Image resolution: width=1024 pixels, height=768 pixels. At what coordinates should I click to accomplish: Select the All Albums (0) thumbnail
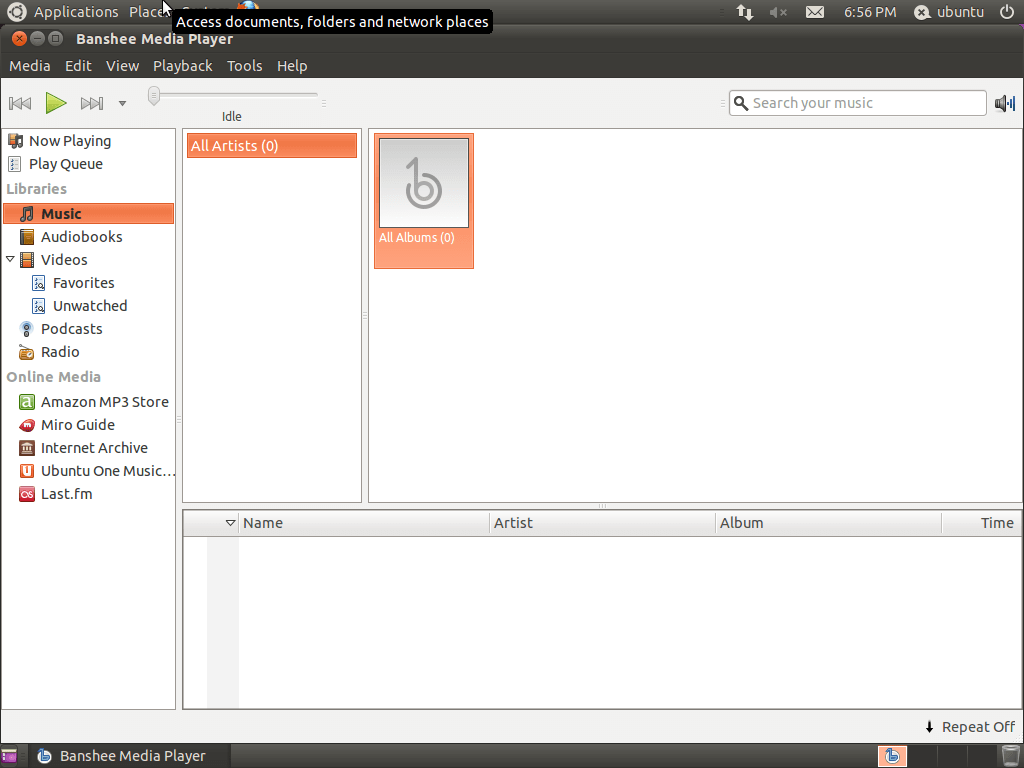424,201
